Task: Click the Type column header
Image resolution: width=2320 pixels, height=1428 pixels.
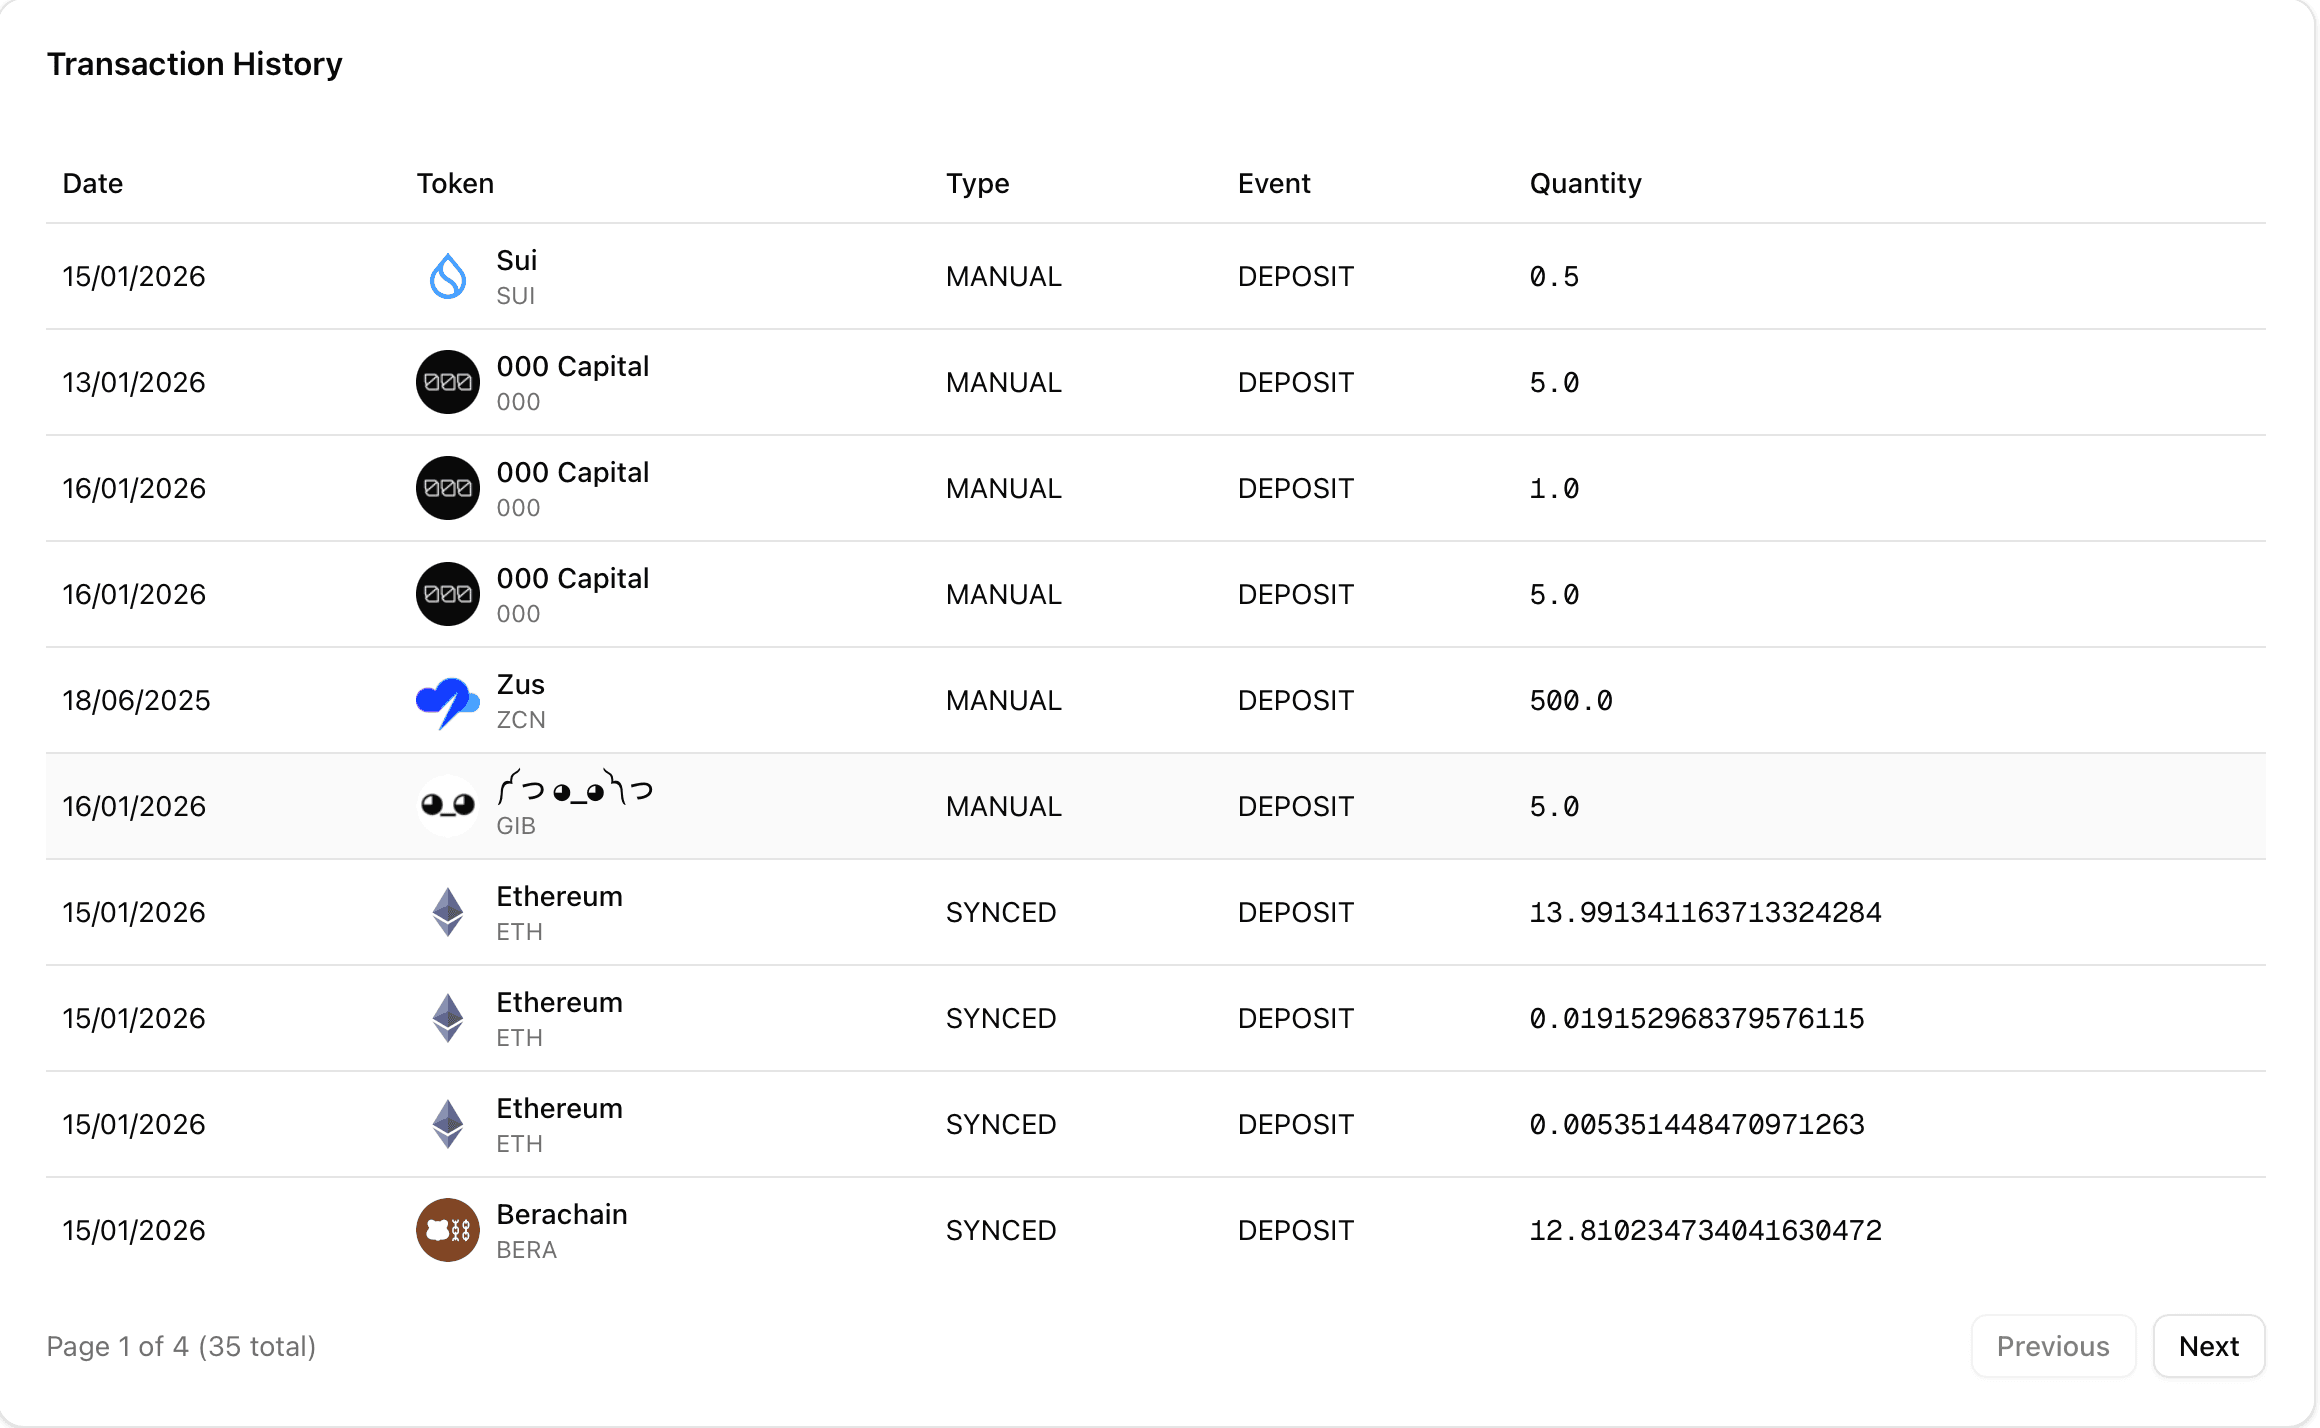Action: tap(977, 183)
